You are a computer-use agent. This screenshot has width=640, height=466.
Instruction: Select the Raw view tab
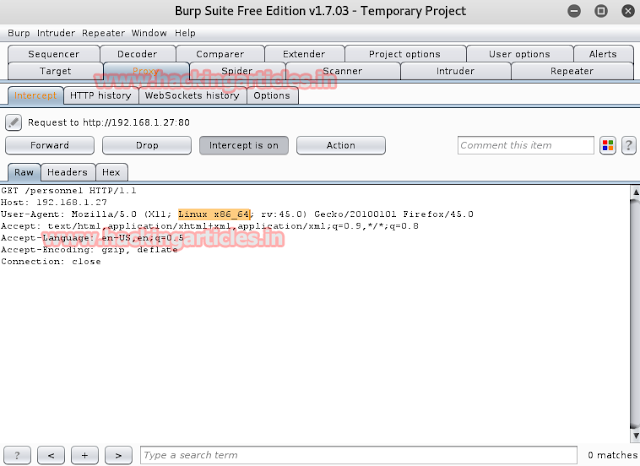click(x=24, y=172)
